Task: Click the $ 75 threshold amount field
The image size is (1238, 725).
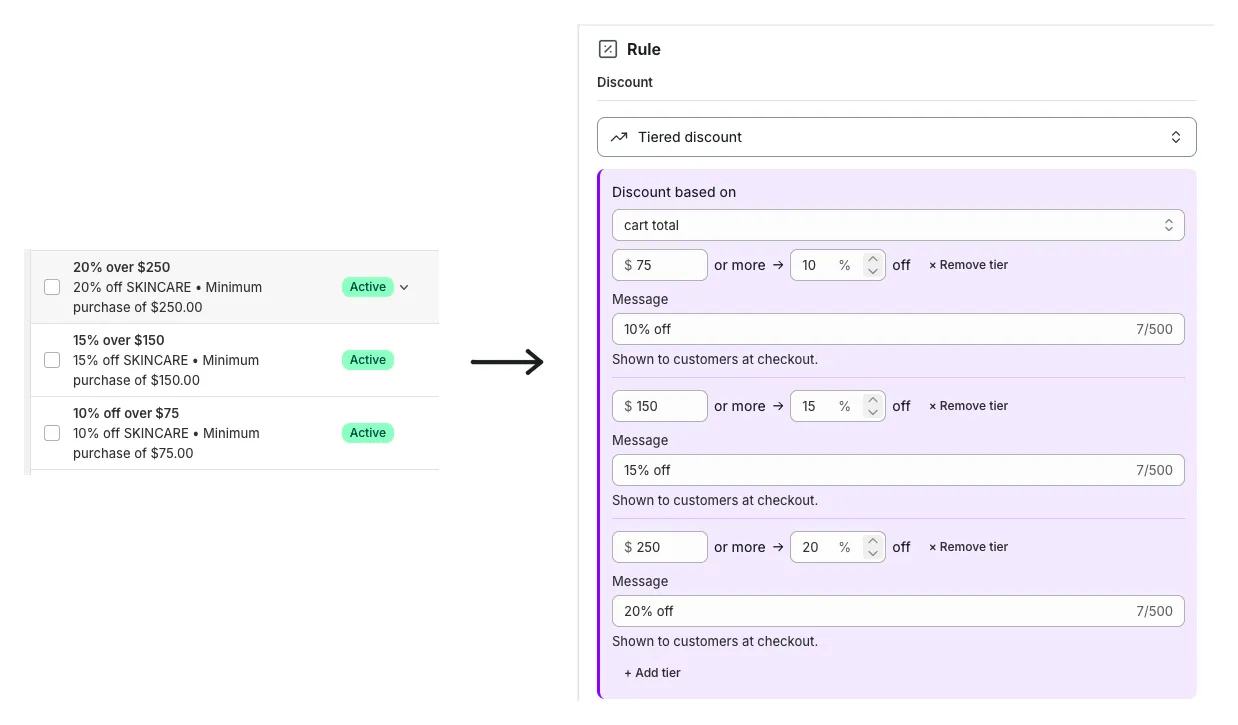Action: click(x=660, y=265)
